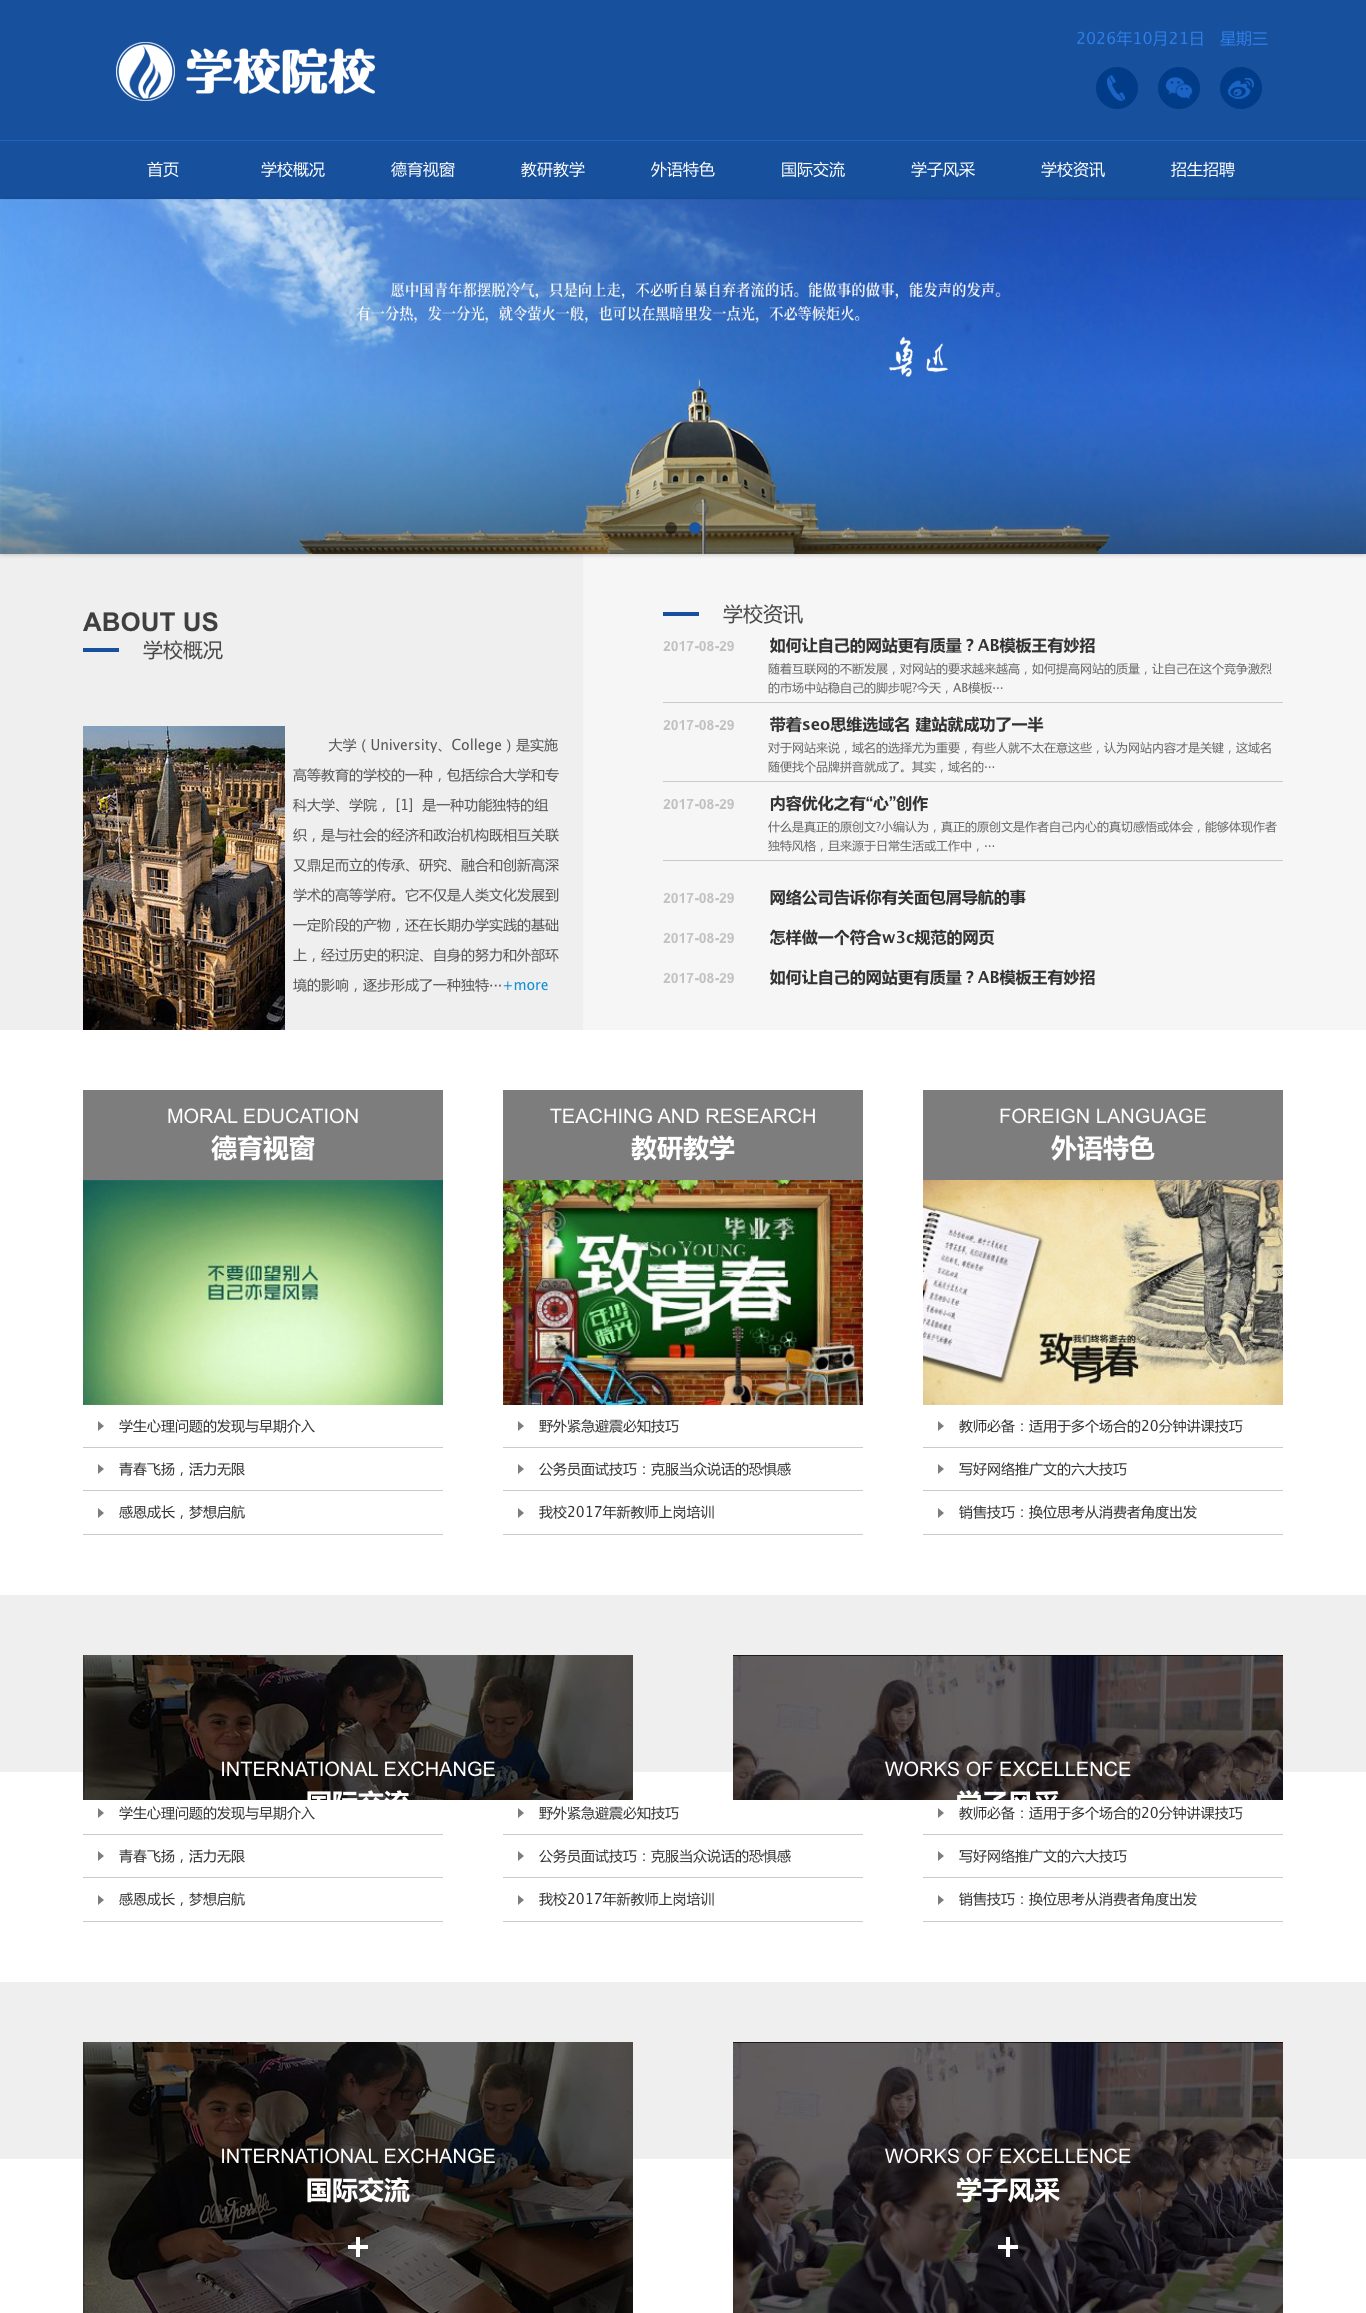Select the second banner carousel dot
This screenshot has width=1366, height=2313.
(x=695, y=527)
